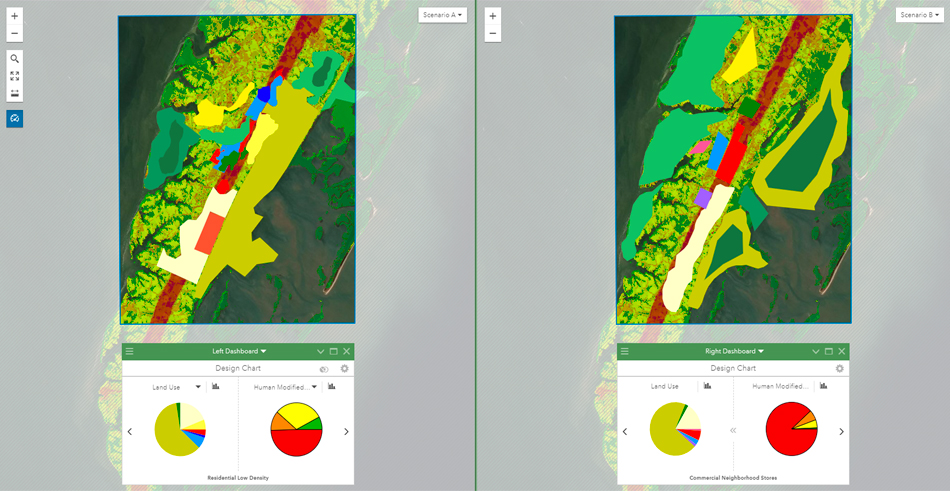Toggle the blue dashboard gauge button
Screen dimensions: 950x491
tap(15, 119)
